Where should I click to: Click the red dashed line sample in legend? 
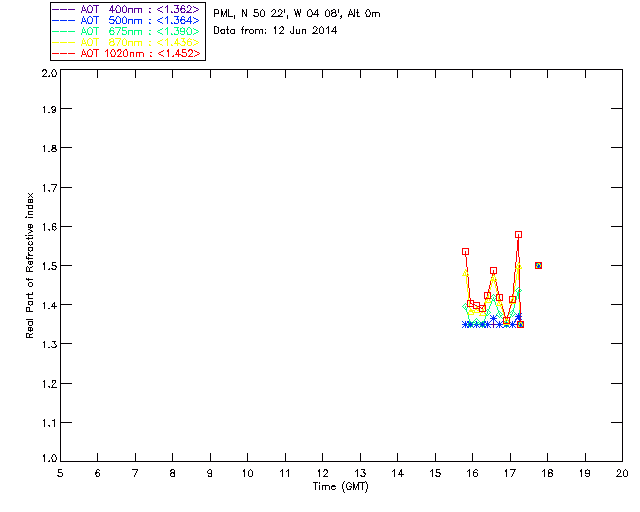pos(64,53)
